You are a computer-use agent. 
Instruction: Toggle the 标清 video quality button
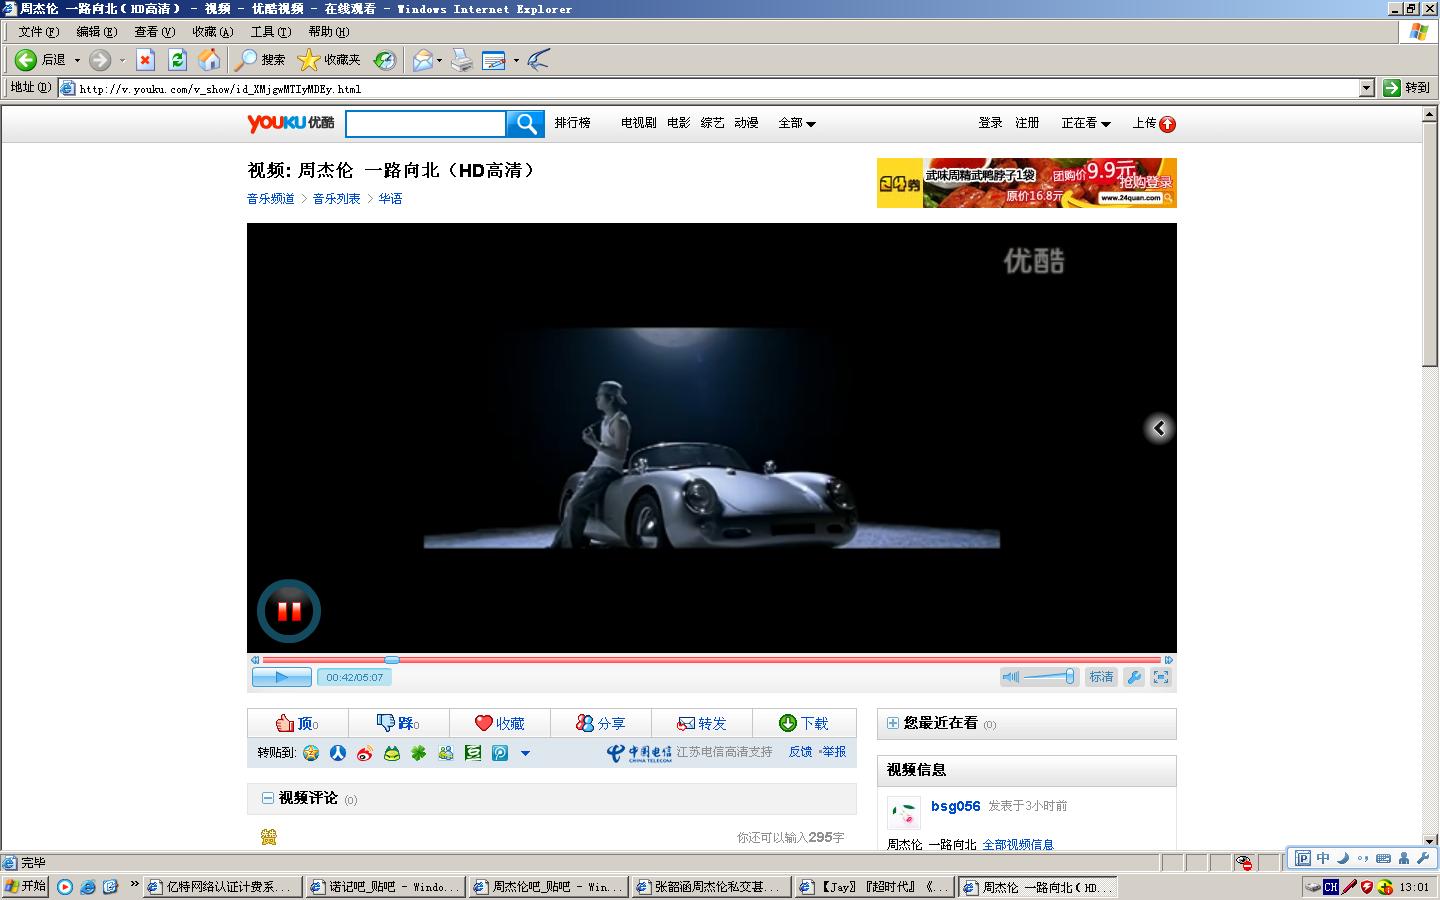pos(1101,677)
